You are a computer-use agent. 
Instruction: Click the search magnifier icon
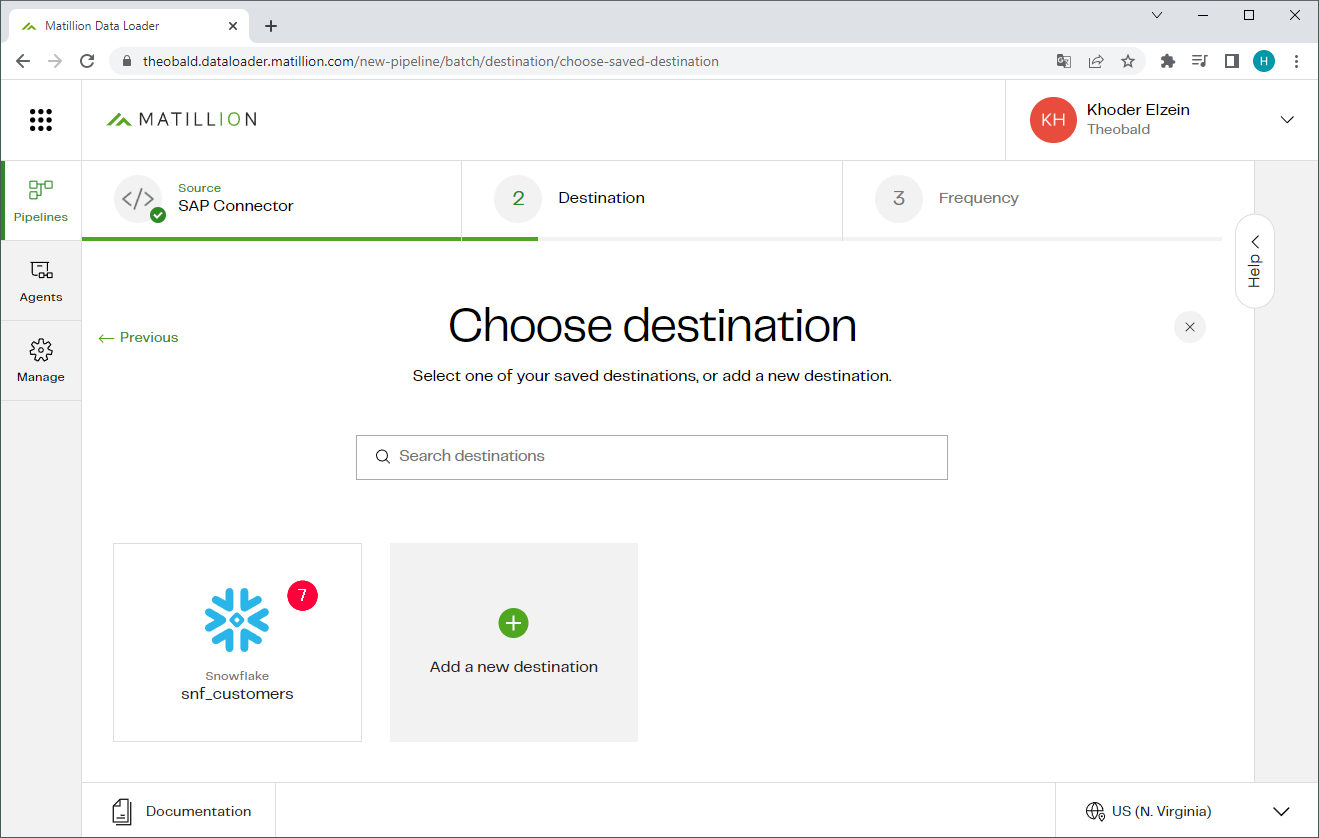point(382,457)
